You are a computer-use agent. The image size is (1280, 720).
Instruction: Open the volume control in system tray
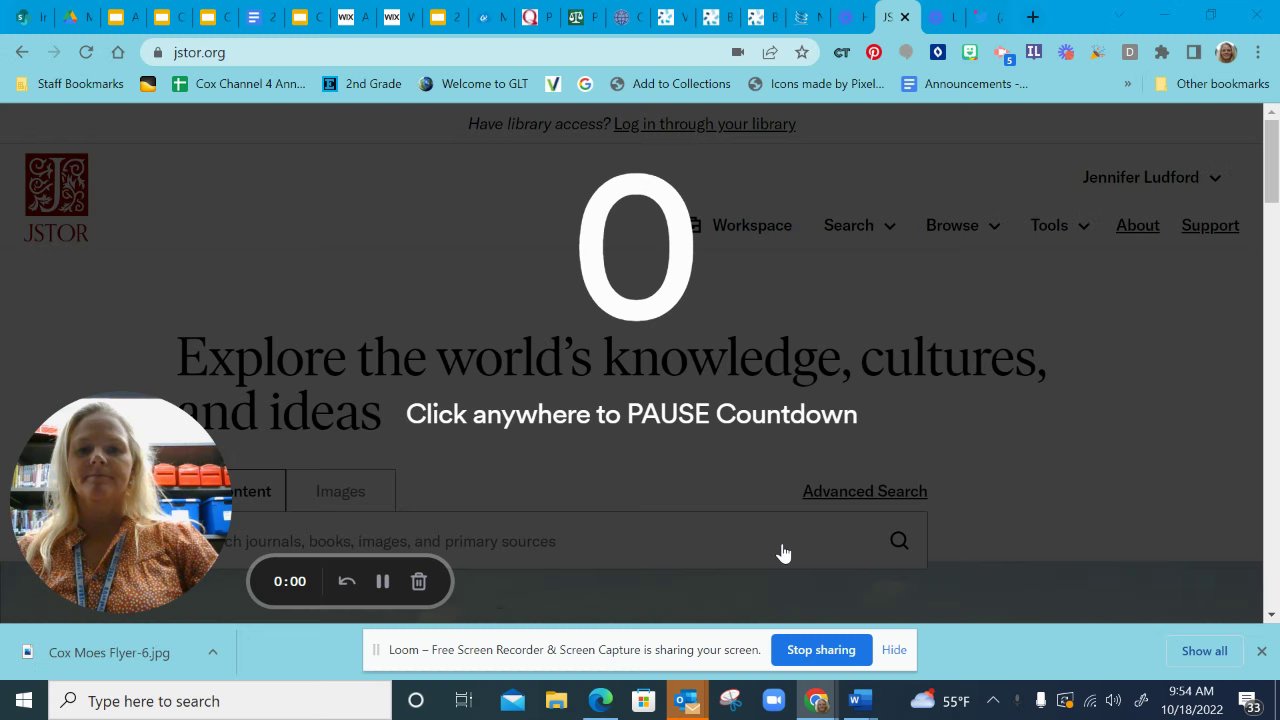(x=1113, y=701)
